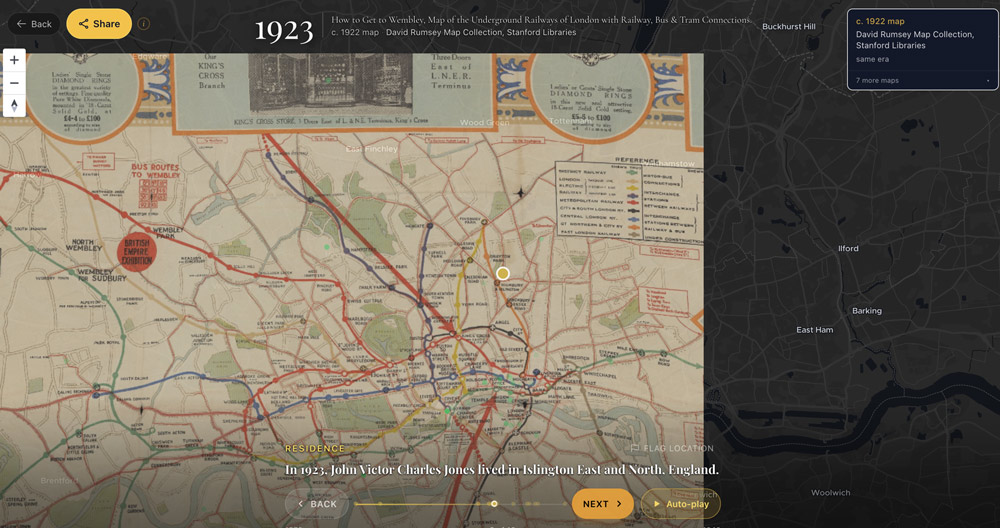Start Auto-play of the timeline
1000x528 pixels.
[680, 504]
